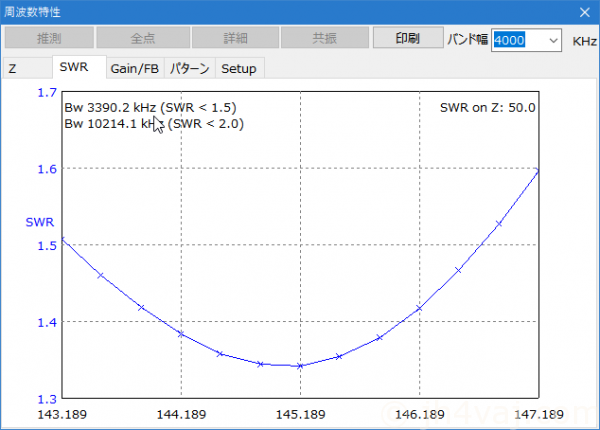The image size is (600, 430).
Task: Click the leftmost curve marker at 143.189
Action: tap(62, 239)
